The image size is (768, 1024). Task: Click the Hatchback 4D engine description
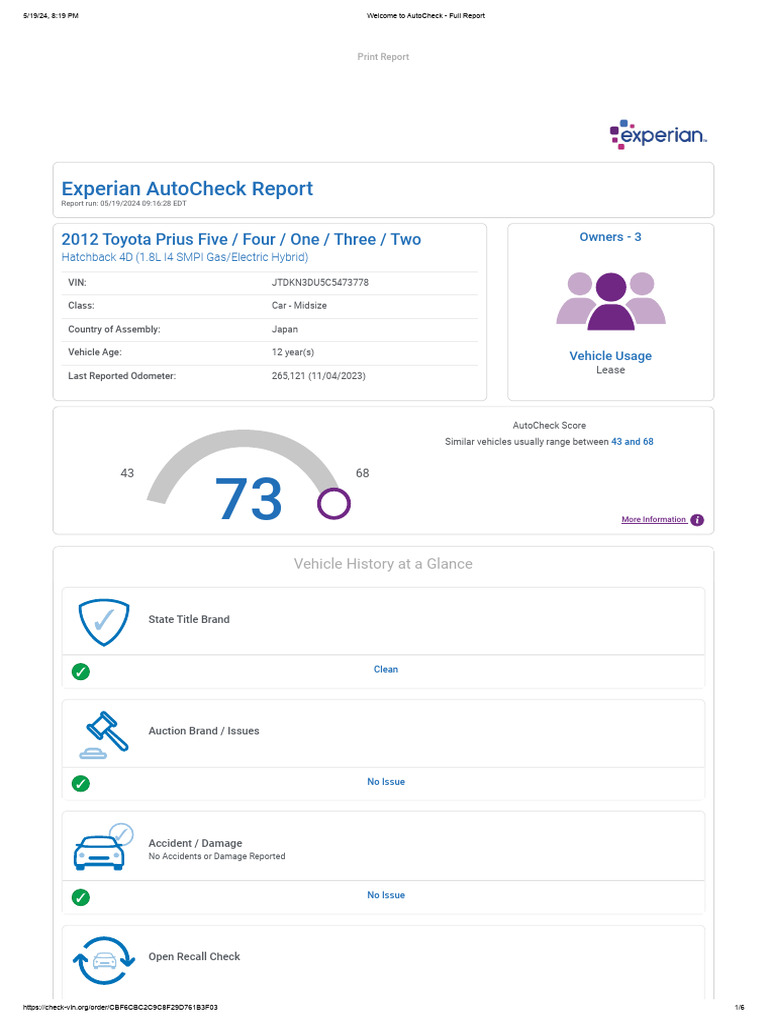click(x=185, y=257)
